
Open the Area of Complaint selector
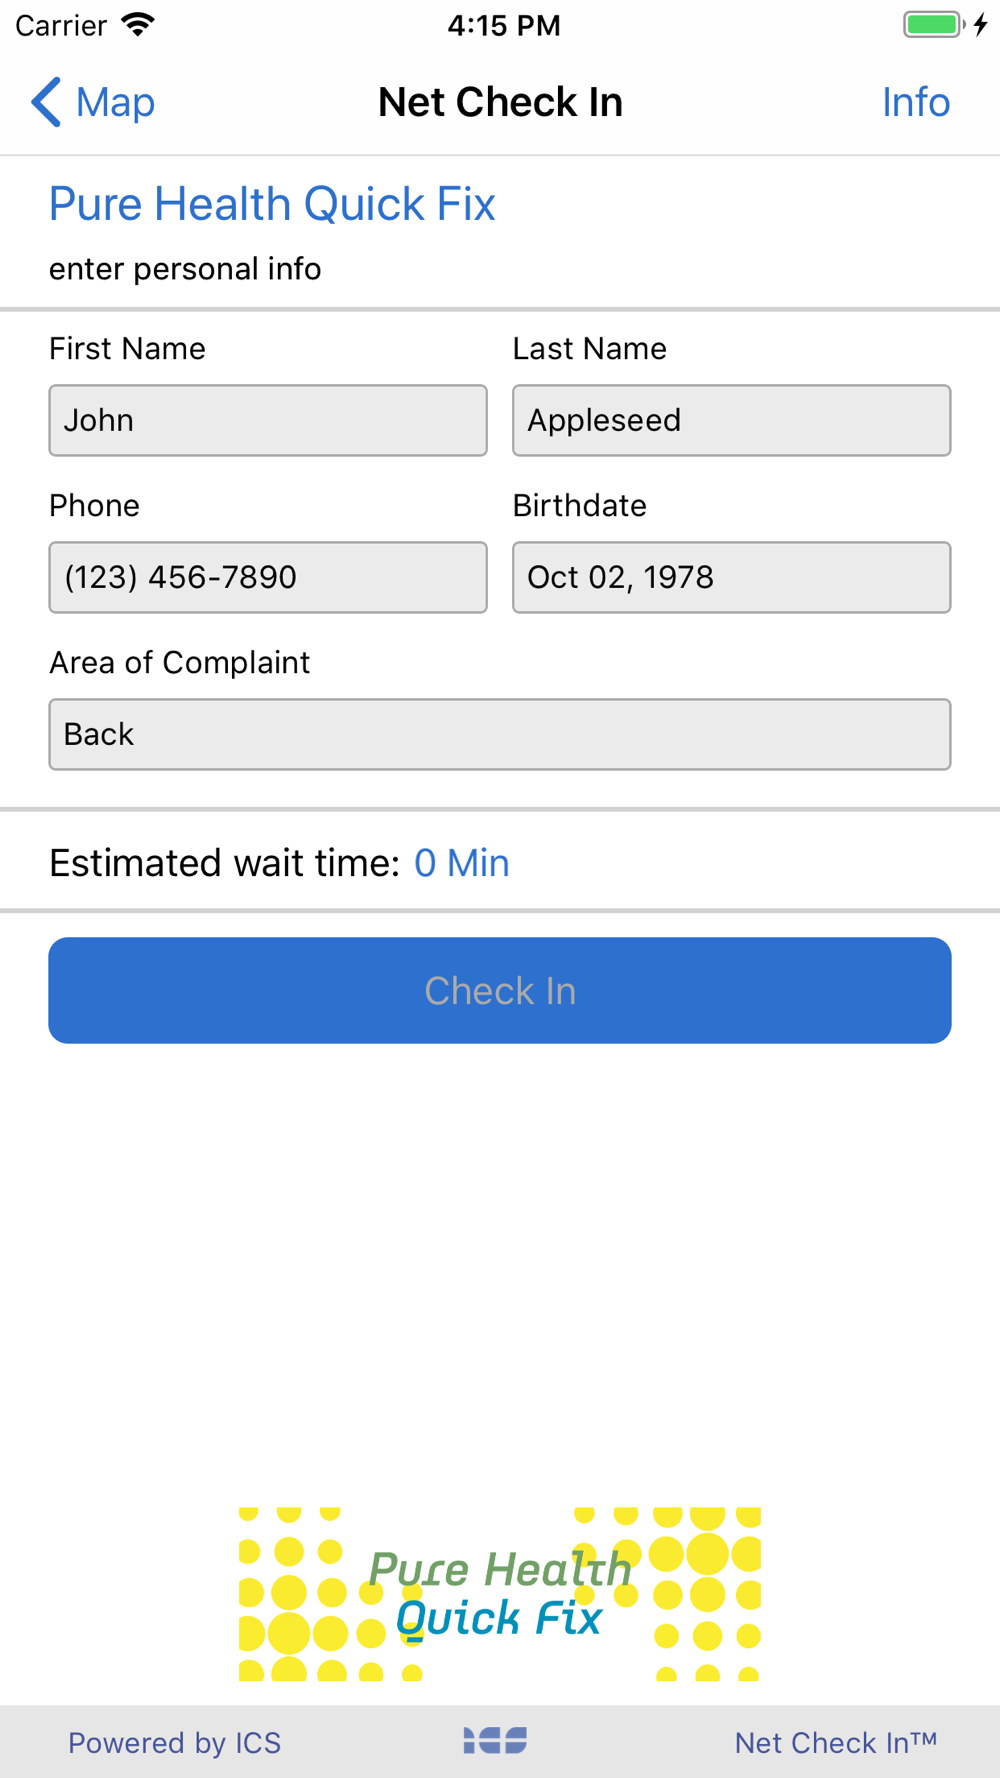pos(500,734)
